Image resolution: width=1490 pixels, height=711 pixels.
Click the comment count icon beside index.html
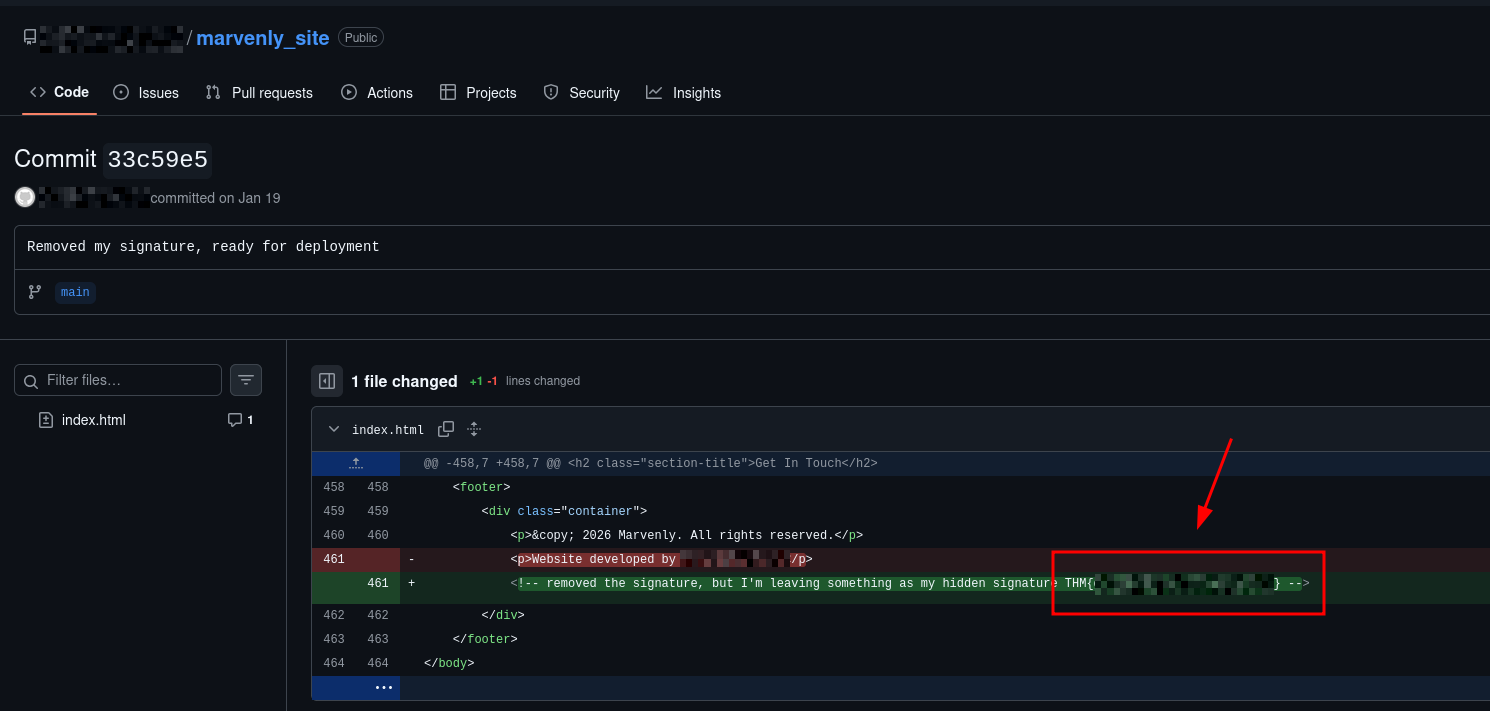coord(235,420)
